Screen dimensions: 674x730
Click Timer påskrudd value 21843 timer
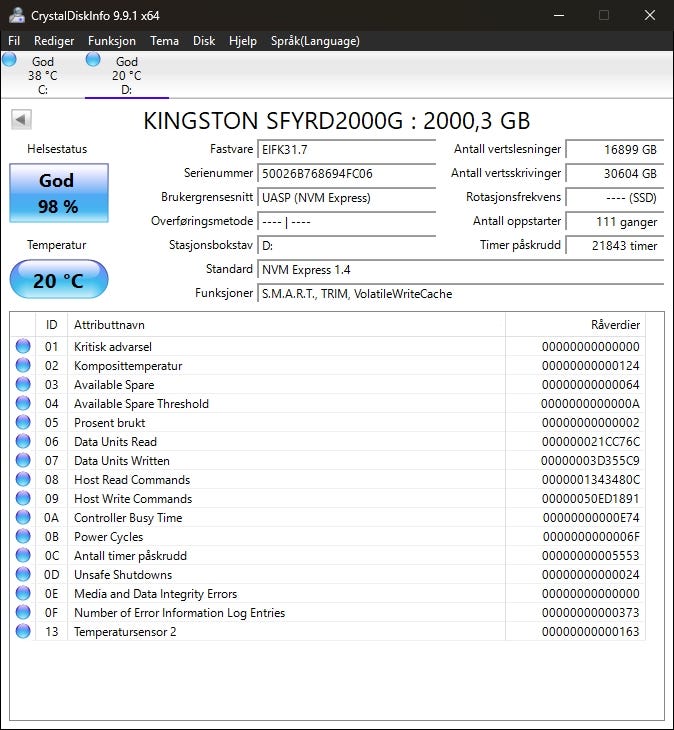click(x=614, y=245)
